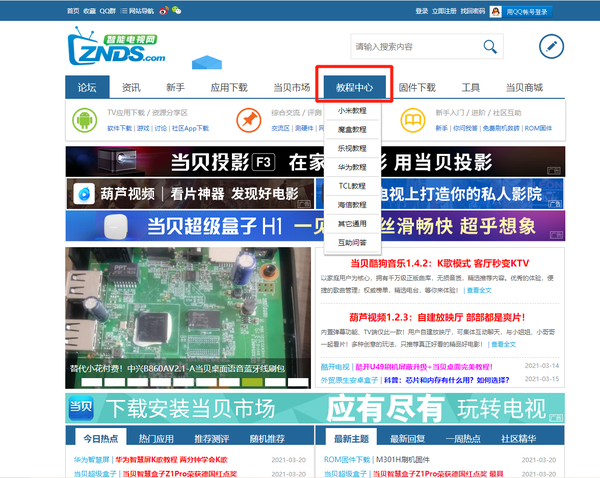Image resolution: width=600 pixels, height=478 pixels.
Task: Select 乐视教程 from the dropdown
Action: (x=352, y=148)
